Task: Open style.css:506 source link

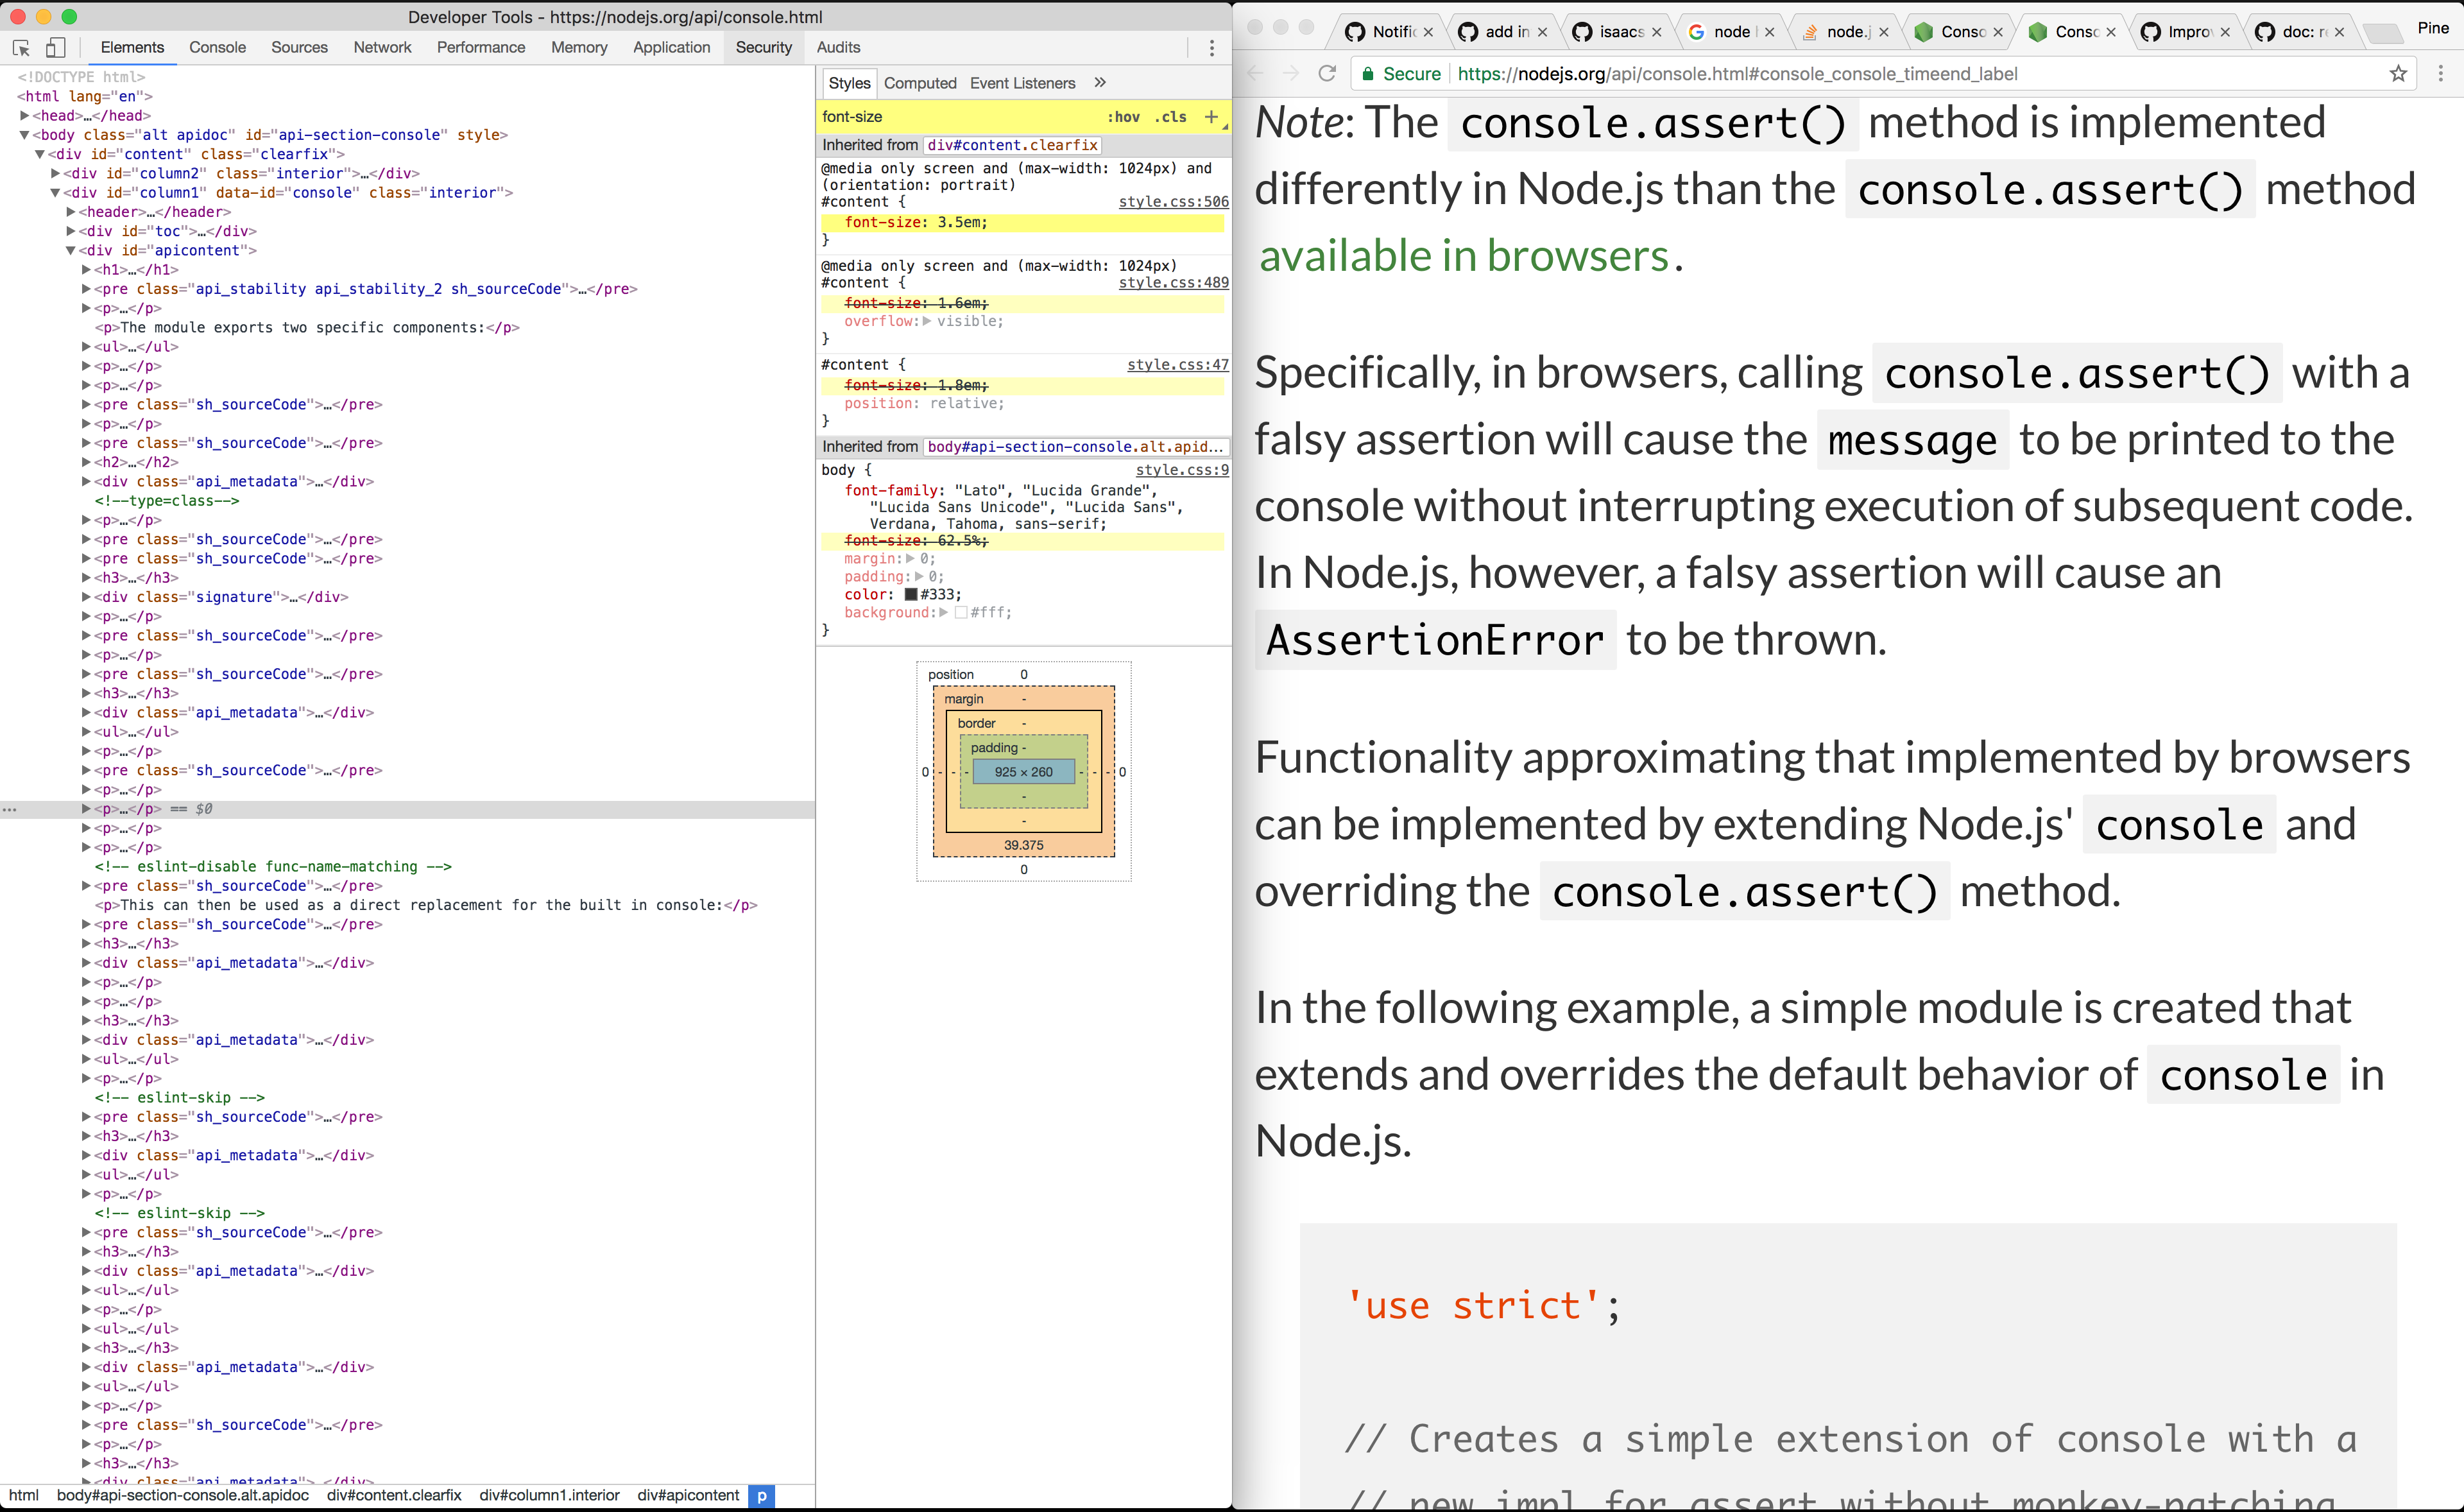Action: [x=1173, y=202]
